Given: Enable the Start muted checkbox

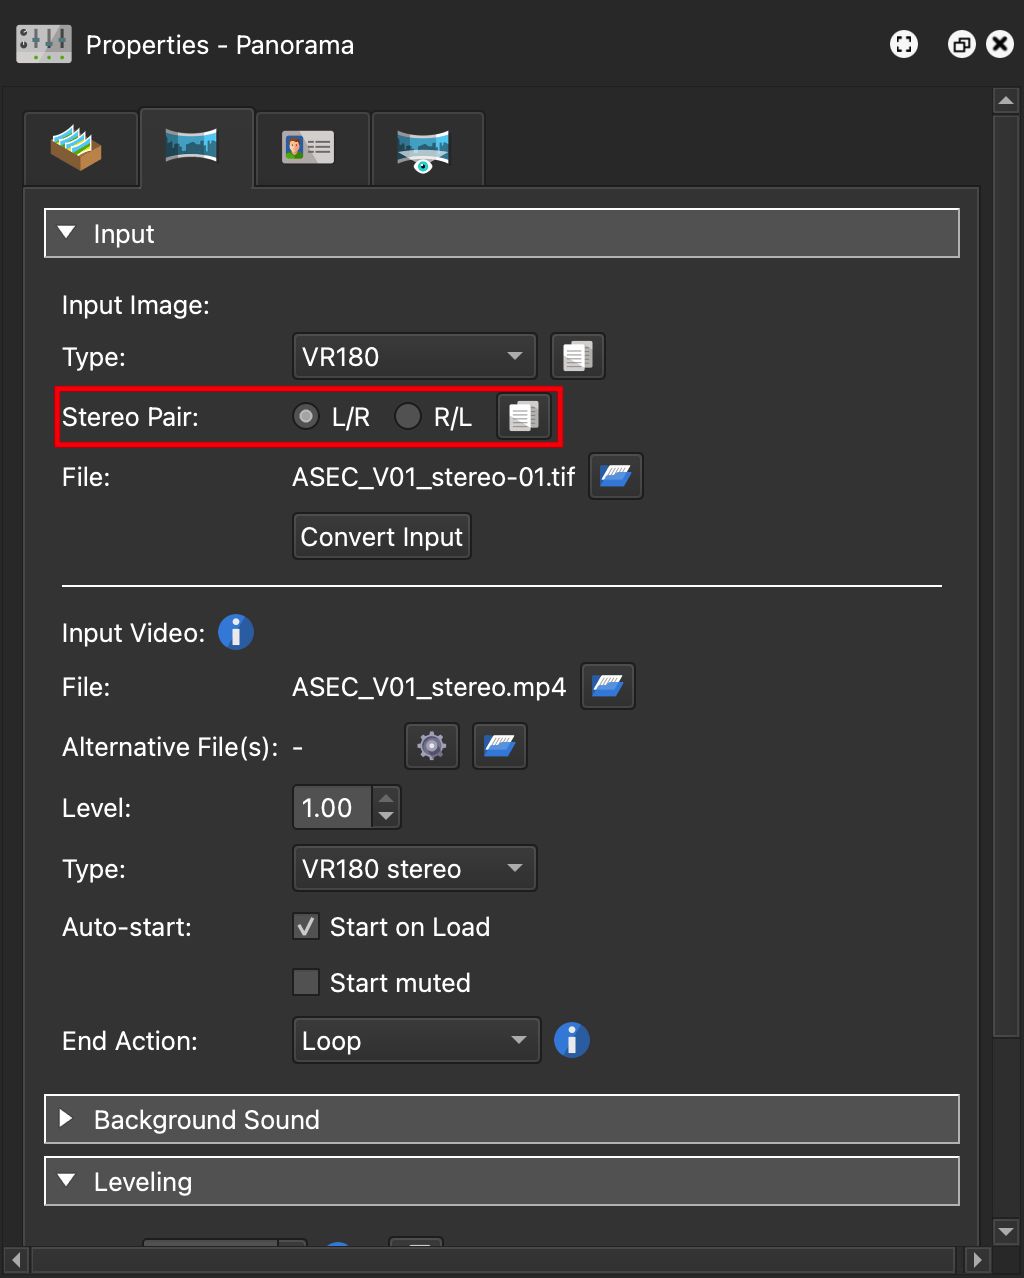Looking at the screenshot, I should pos(306,983).
